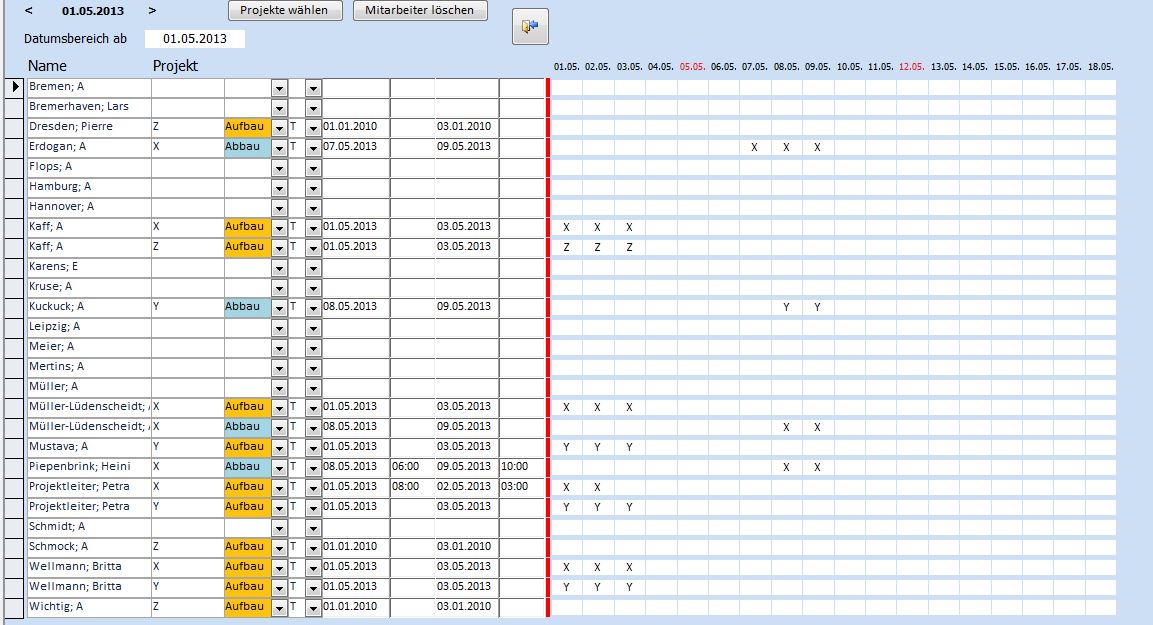Open empty phase dropdown for Bremerhaven; Lars
This screenshot has height=625, width=1153.
tap(279, 108)
